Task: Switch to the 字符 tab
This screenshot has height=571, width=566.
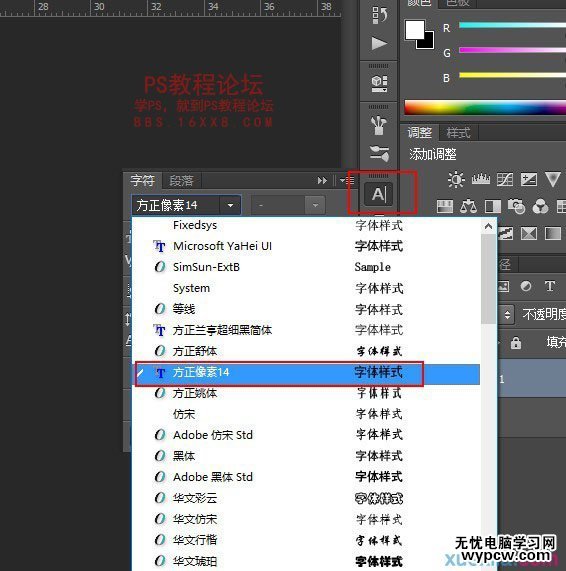Action: pyautogui.click(x=142, y=180)
